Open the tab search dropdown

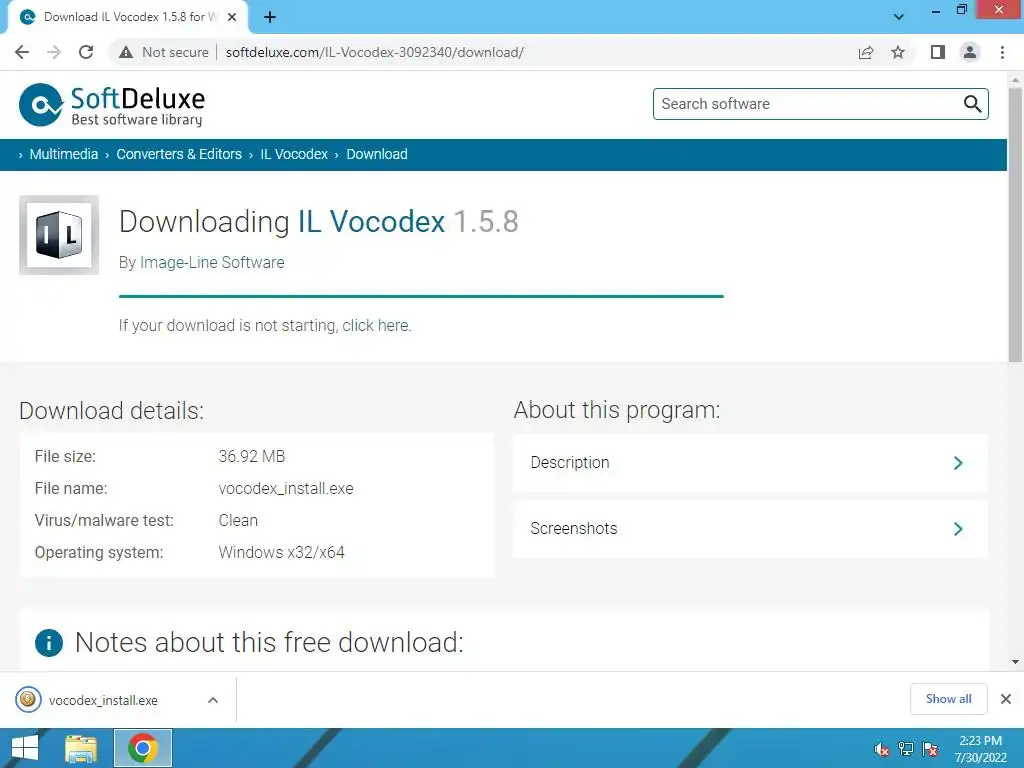pyautogui.click(x=899, y=17)
